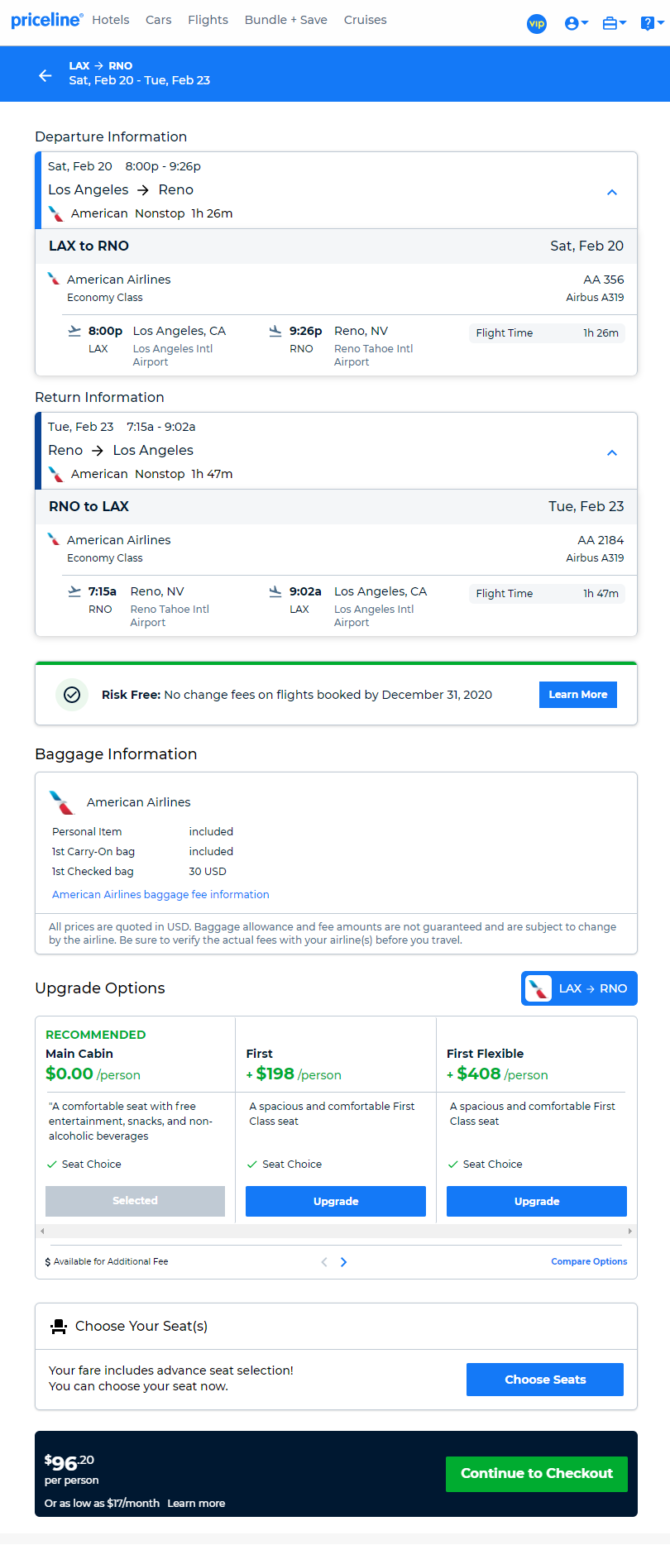Viewport: 670px width, 1545px height.
Task: Collapse the return flight details chevron
Action: [613, 453]
